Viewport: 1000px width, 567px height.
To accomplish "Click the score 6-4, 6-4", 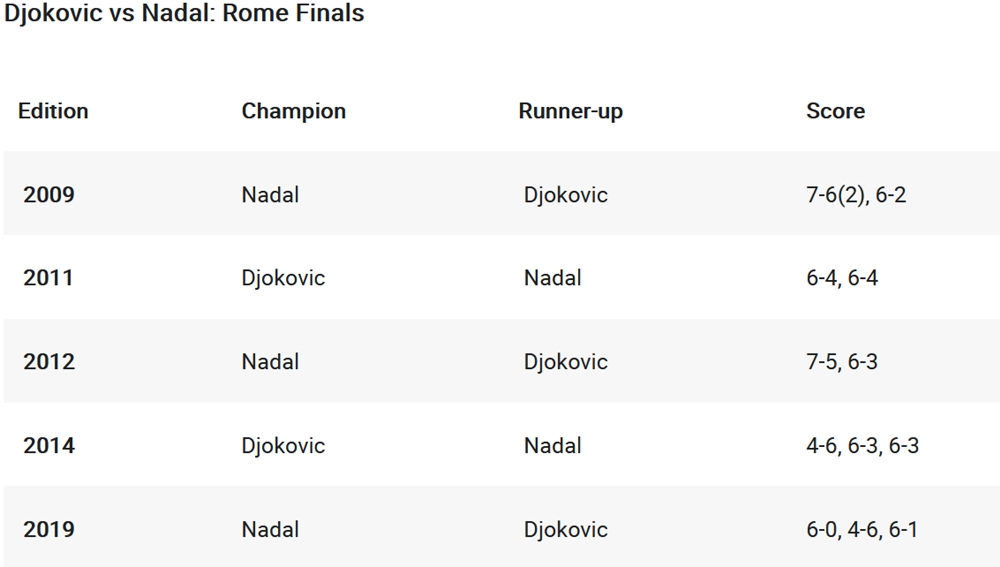I will click(842, 278).
